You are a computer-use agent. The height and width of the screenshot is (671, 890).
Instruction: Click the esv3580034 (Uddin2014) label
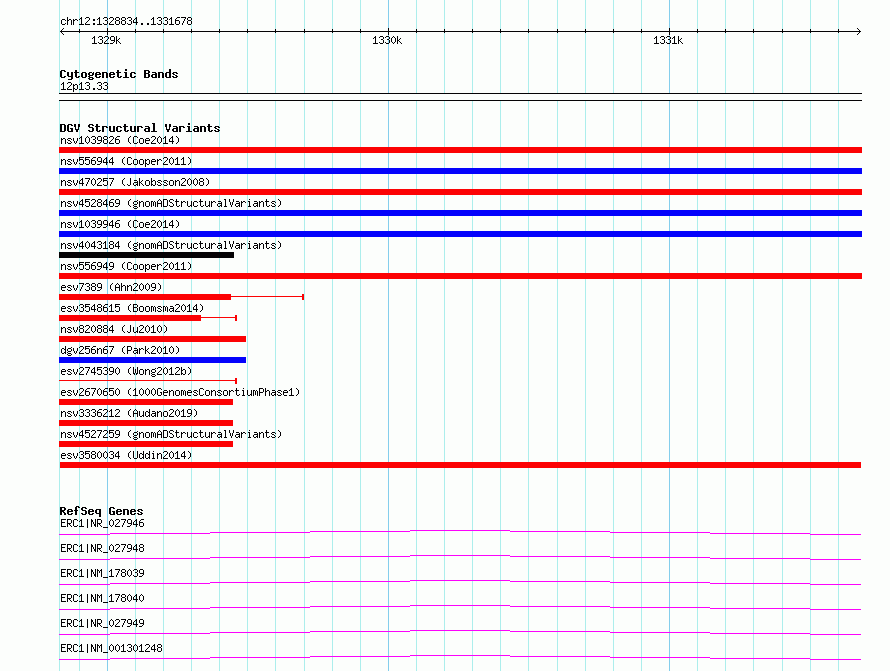tap(126, 455)
